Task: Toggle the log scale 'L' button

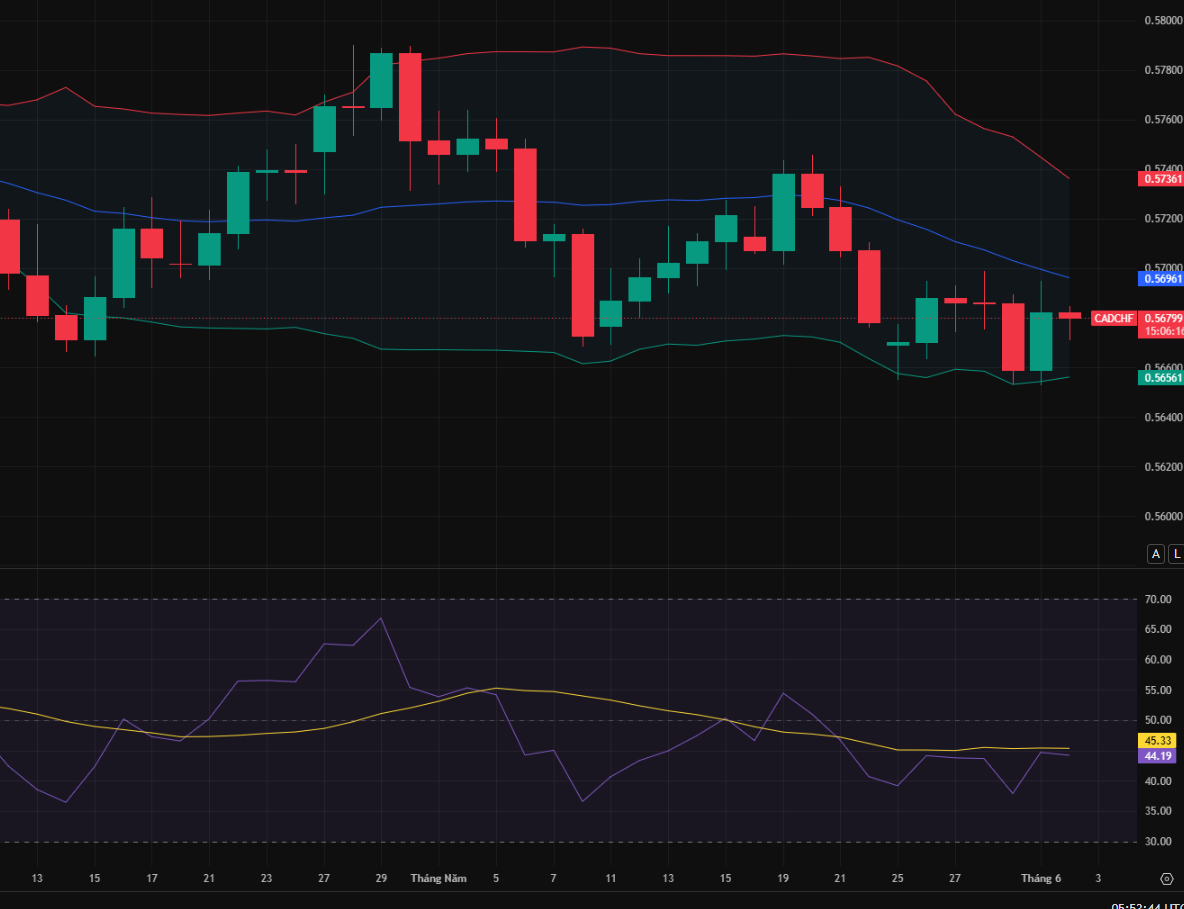Action: click(1176, 554)
